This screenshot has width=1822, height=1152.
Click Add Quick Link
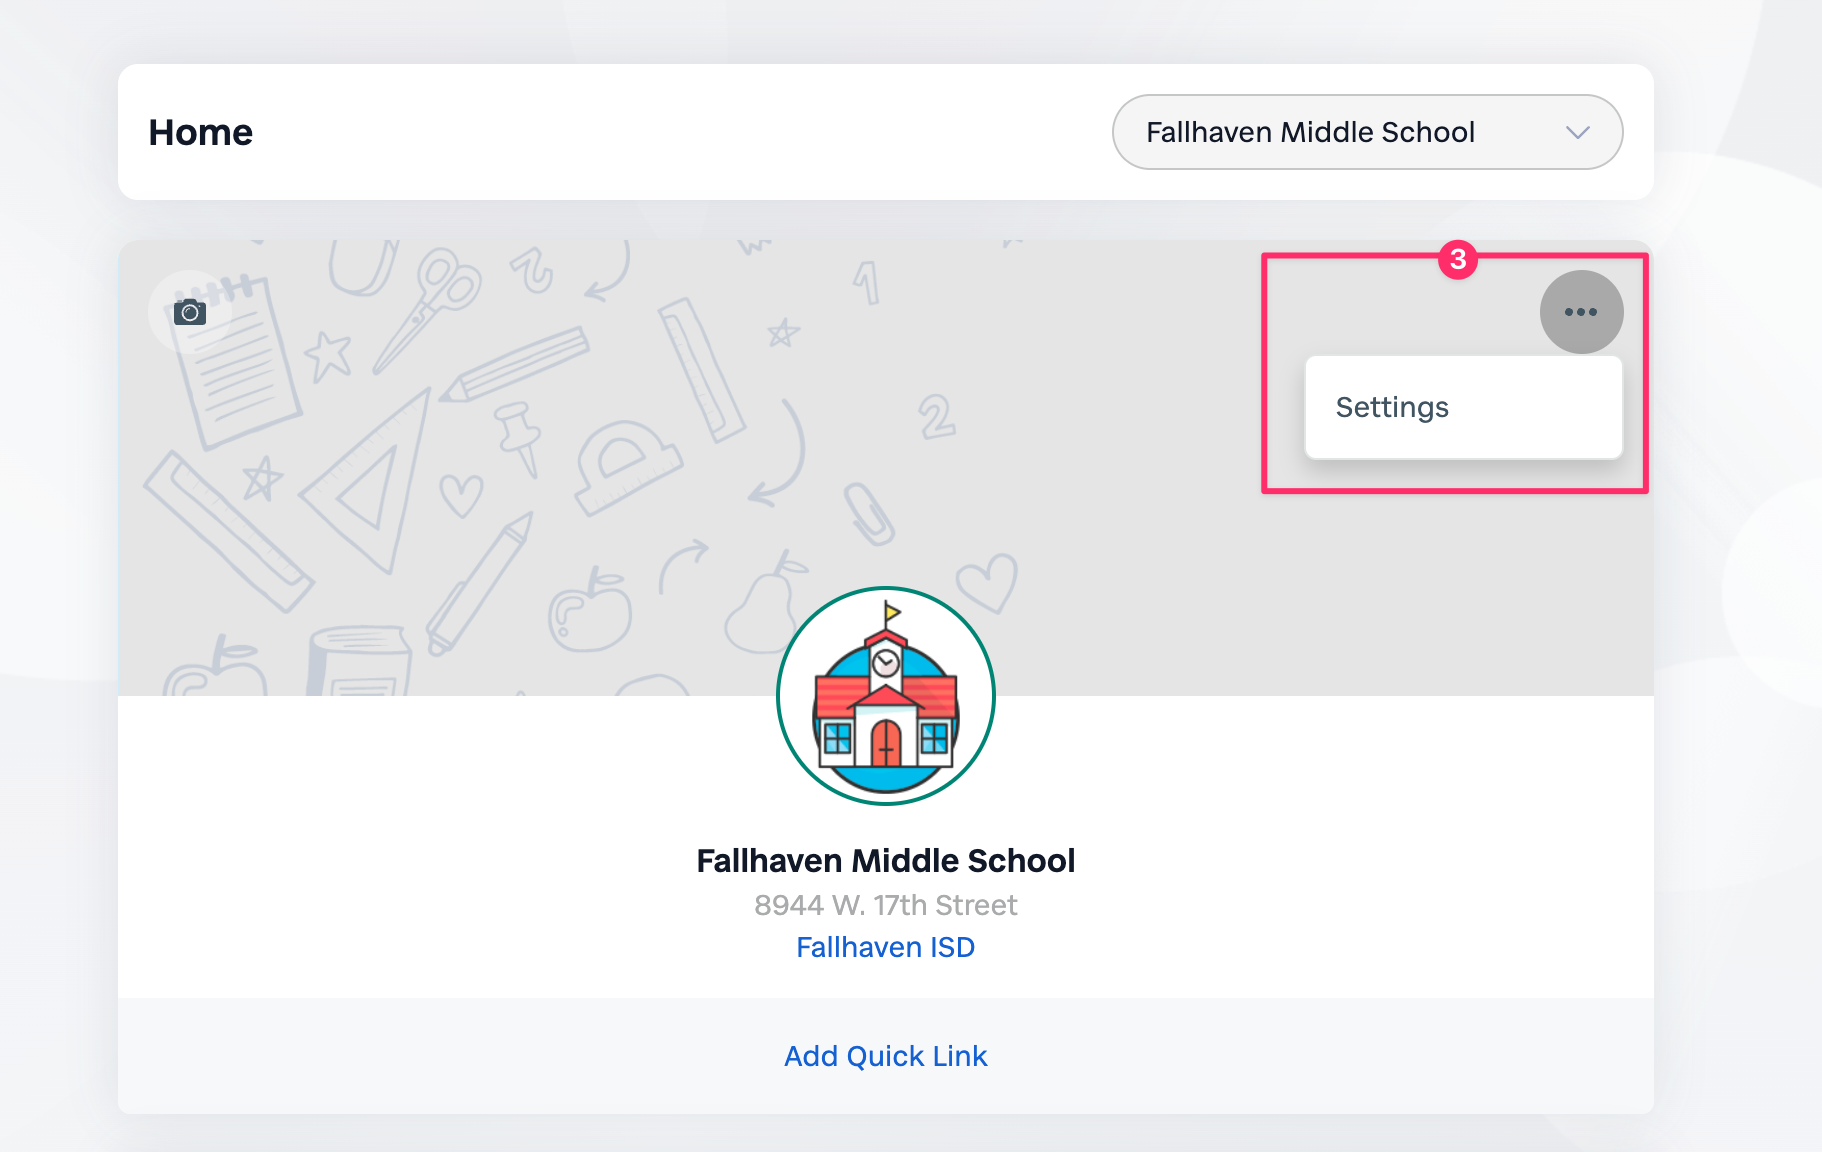[885, 1056]
